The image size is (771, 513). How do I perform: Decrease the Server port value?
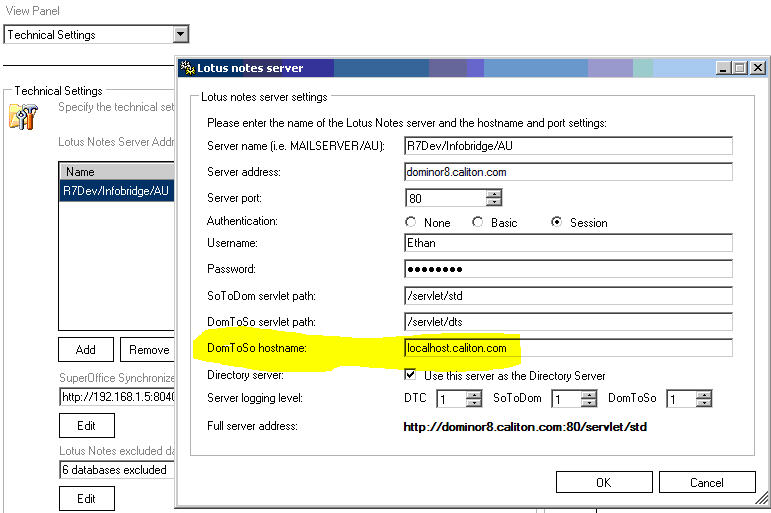494,202
